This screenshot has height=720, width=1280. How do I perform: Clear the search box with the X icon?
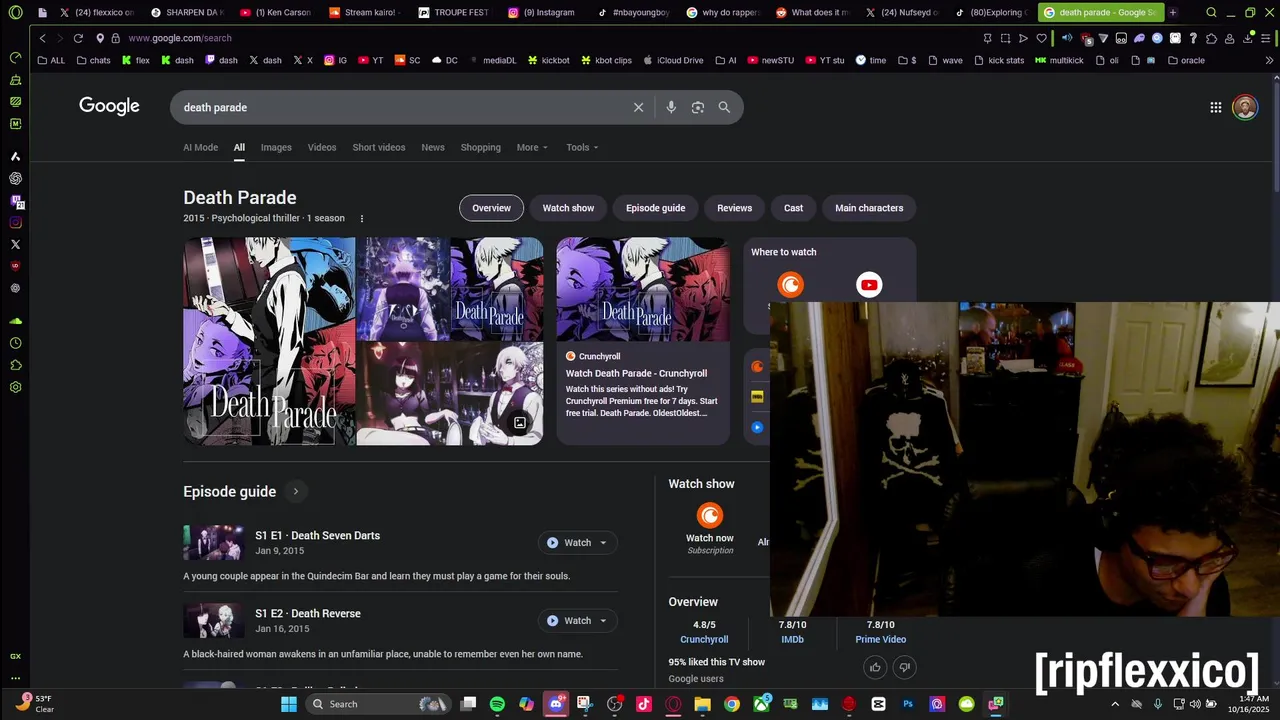point(638,107)
